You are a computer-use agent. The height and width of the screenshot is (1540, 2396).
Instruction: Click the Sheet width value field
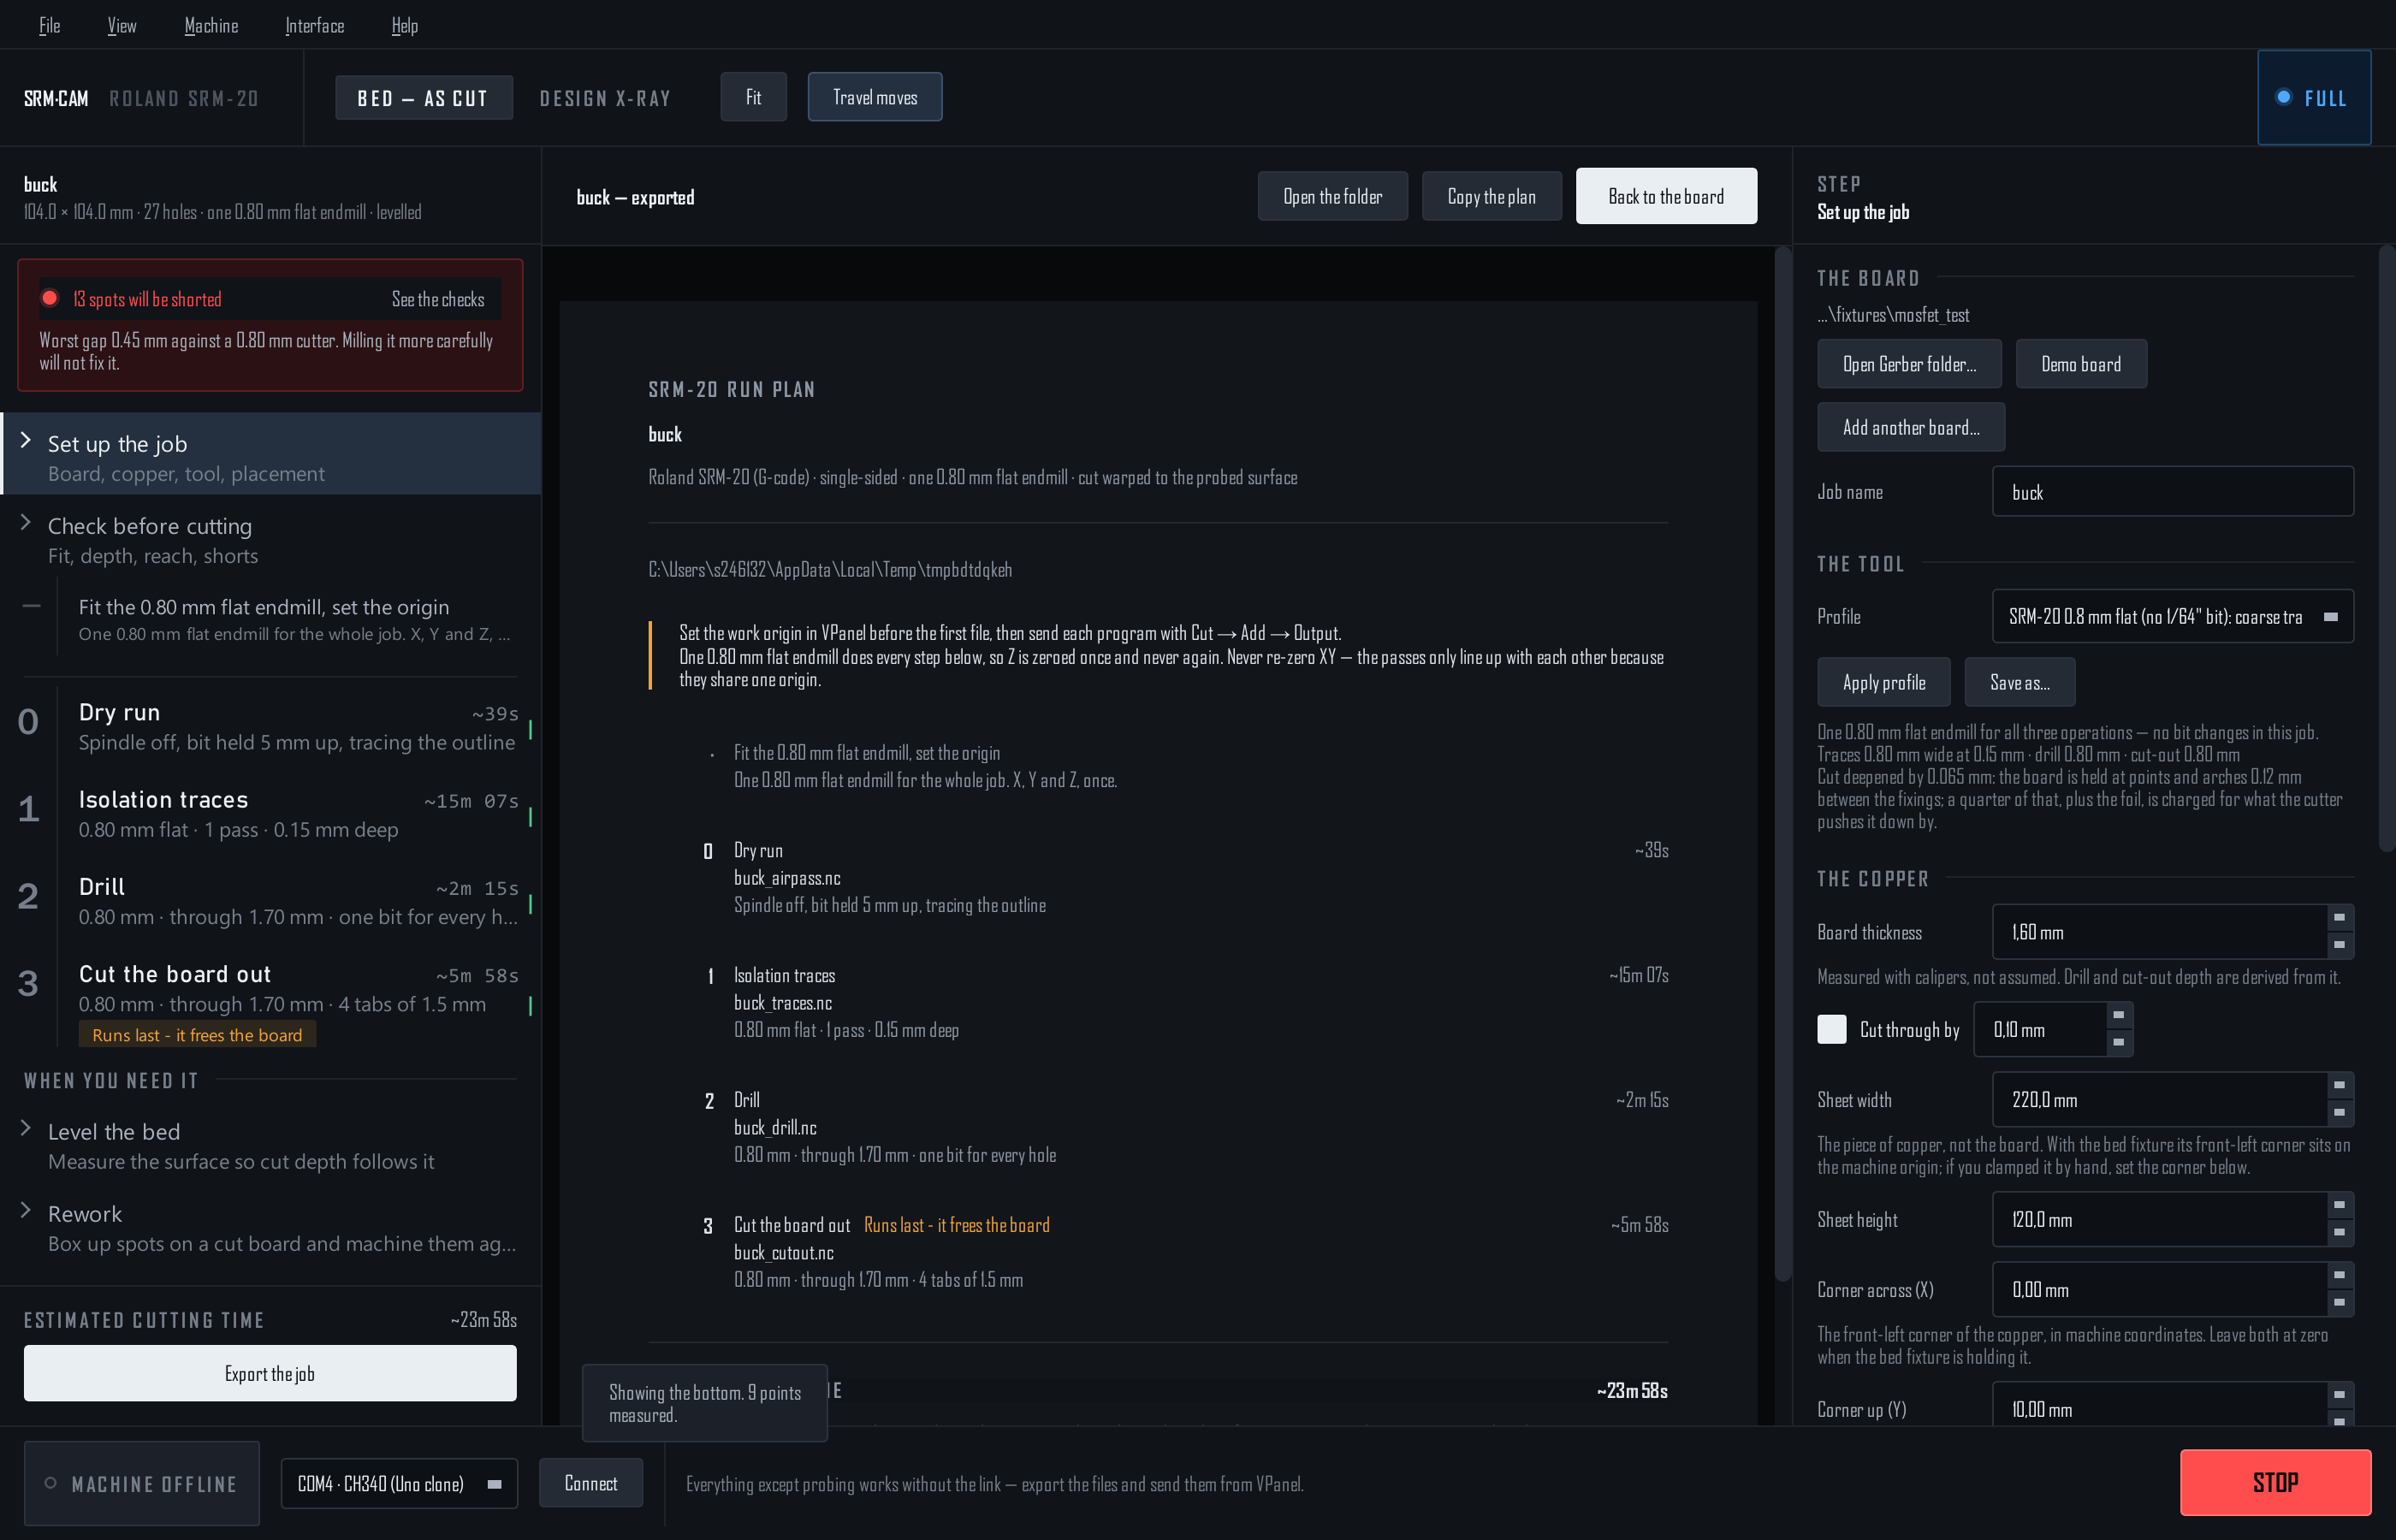click(2159, 1101)
